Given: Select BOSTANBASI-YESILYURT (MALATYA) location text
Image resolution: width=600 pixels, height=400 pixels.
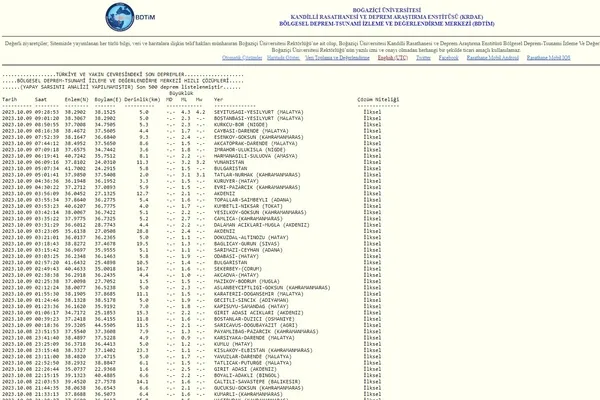Looking at the screenshot, I should [x=259, y=118].
